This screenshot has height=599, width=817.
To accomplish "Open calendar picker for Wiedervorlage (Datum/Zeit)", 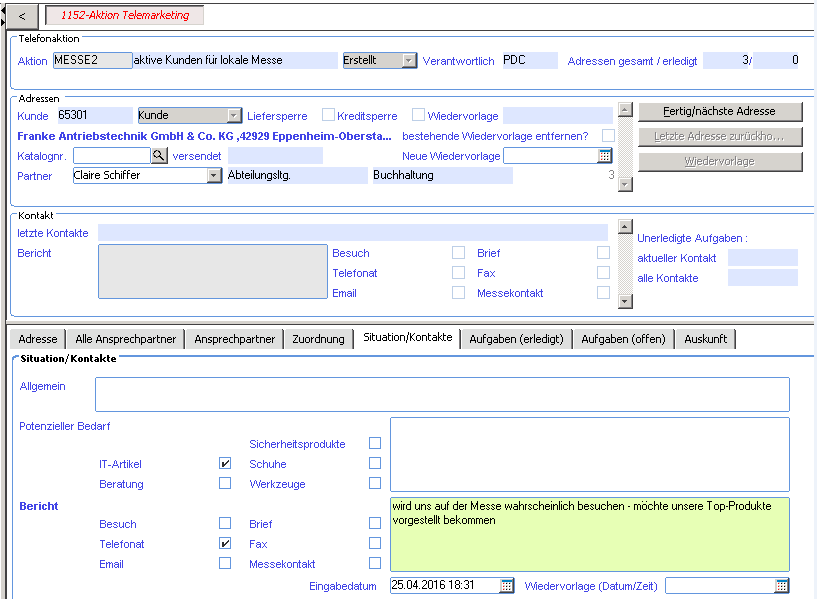I will click(782, 585).
